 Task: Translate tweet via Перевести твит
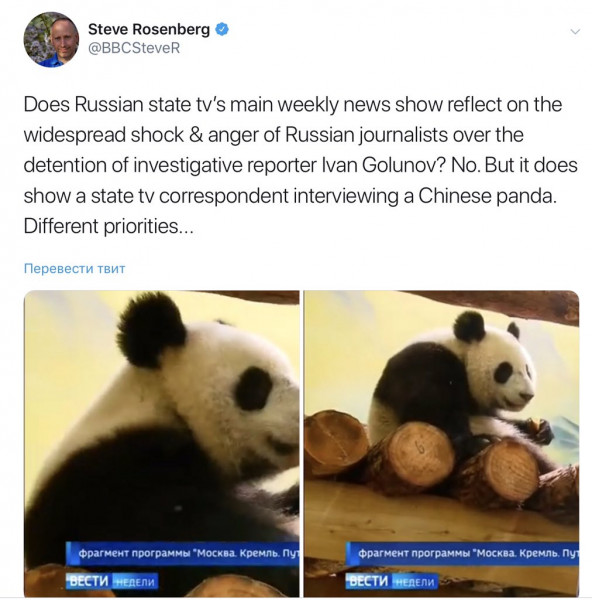point(74,268)
